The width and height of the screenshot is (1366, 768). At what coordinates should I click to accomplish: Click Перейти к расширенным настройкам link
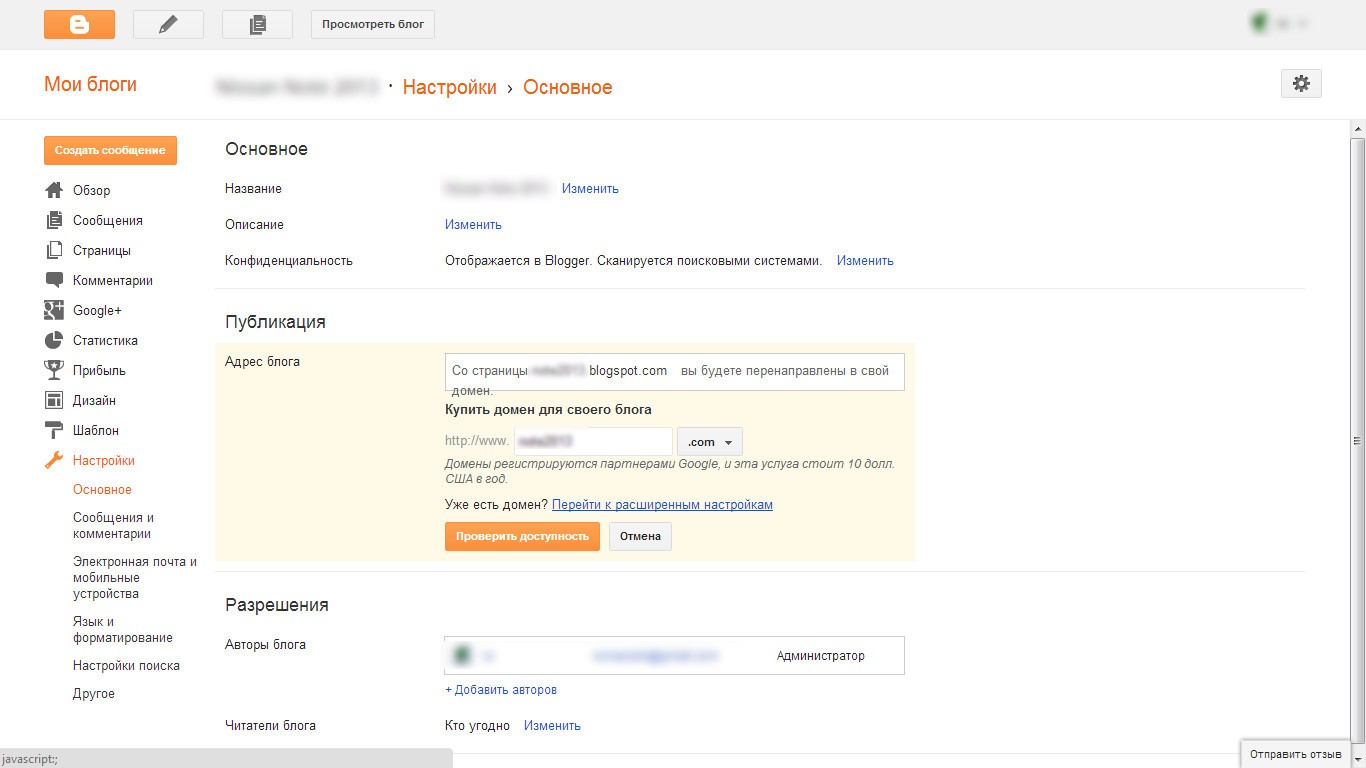tap(662, 504)
